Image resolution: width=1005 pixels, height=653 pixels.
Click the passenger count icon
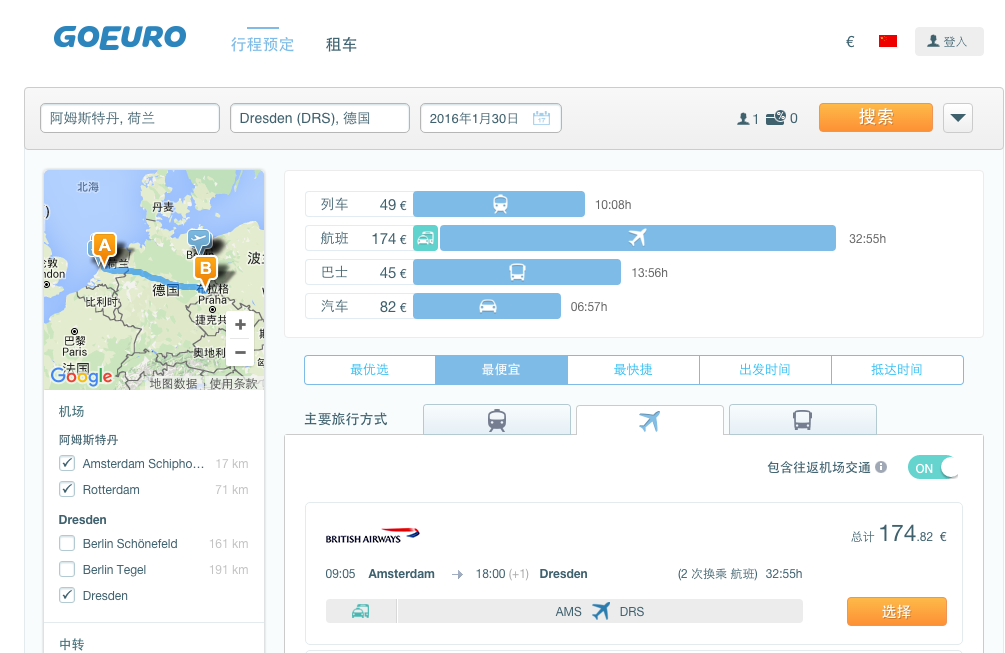pos(743,119)
